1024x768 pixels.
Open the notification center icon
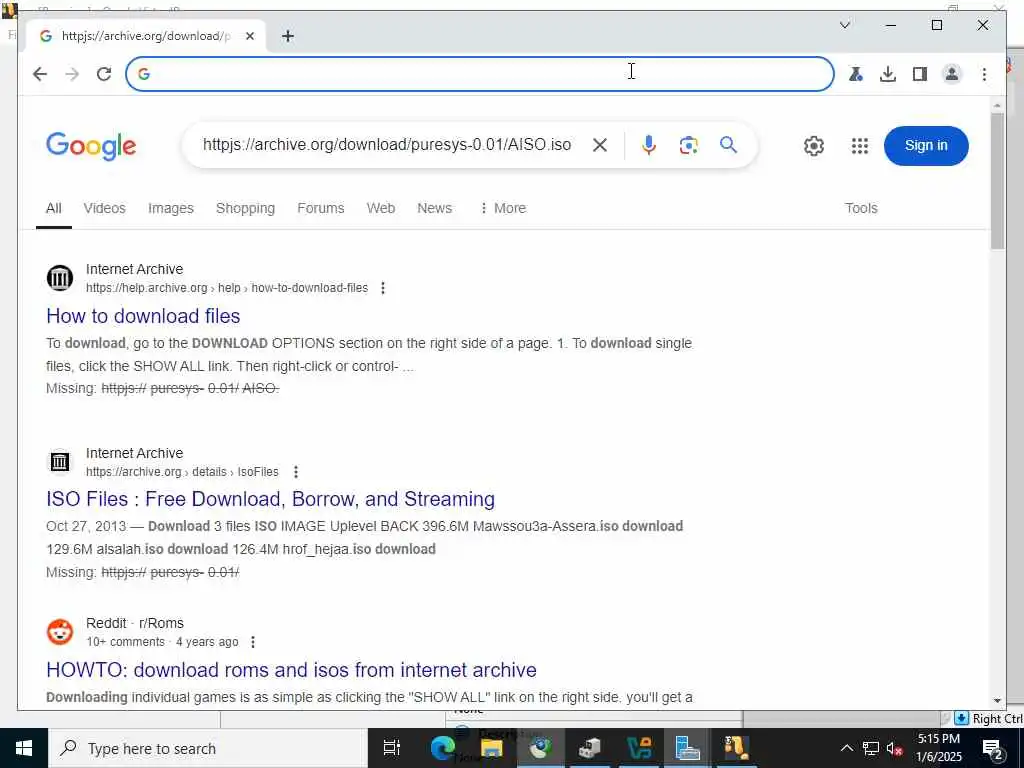coord(992,748)
